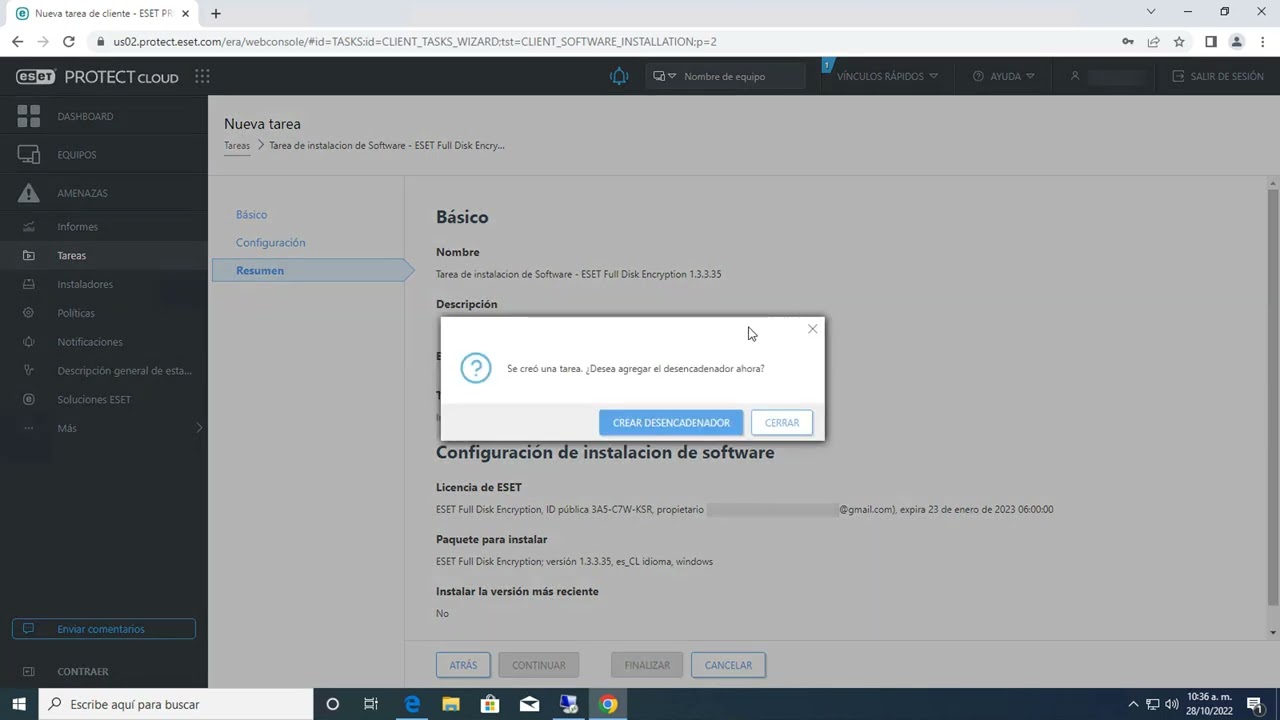This screenshot has width=1280, height=720.
Task: Close the dialog with the X icon
Action: coord(813,329)
